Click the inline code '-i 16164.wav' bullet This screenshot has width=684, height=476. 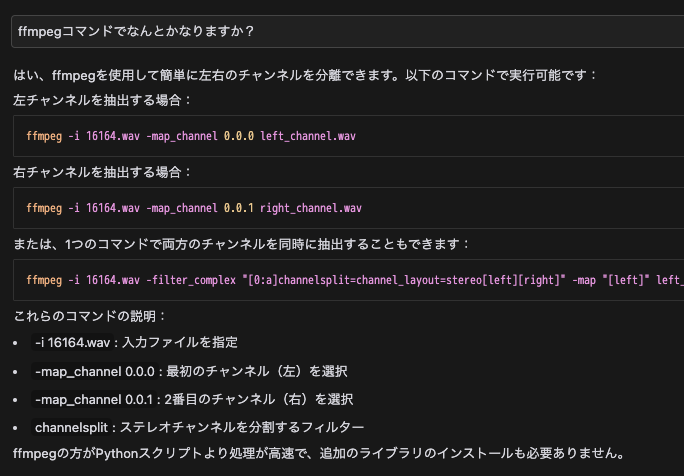72,342
